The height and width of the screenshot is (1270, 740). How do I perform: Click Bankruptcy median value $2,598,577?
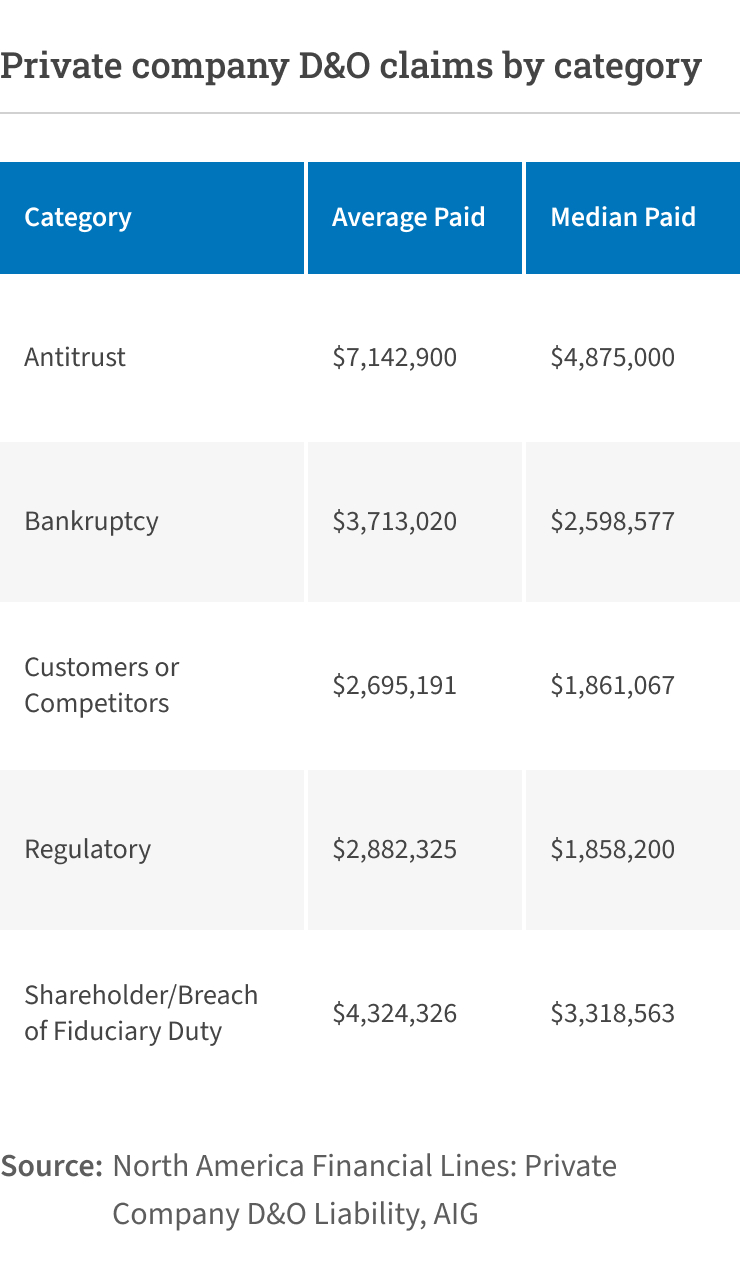(x=612, y=521)
